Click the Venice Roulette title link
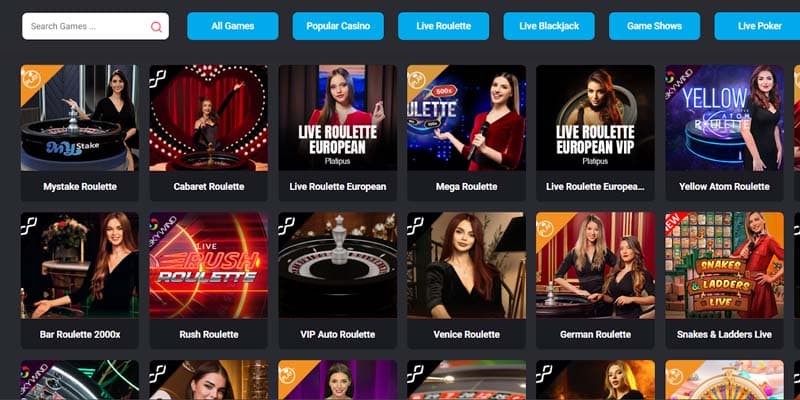 coord(466,335)
